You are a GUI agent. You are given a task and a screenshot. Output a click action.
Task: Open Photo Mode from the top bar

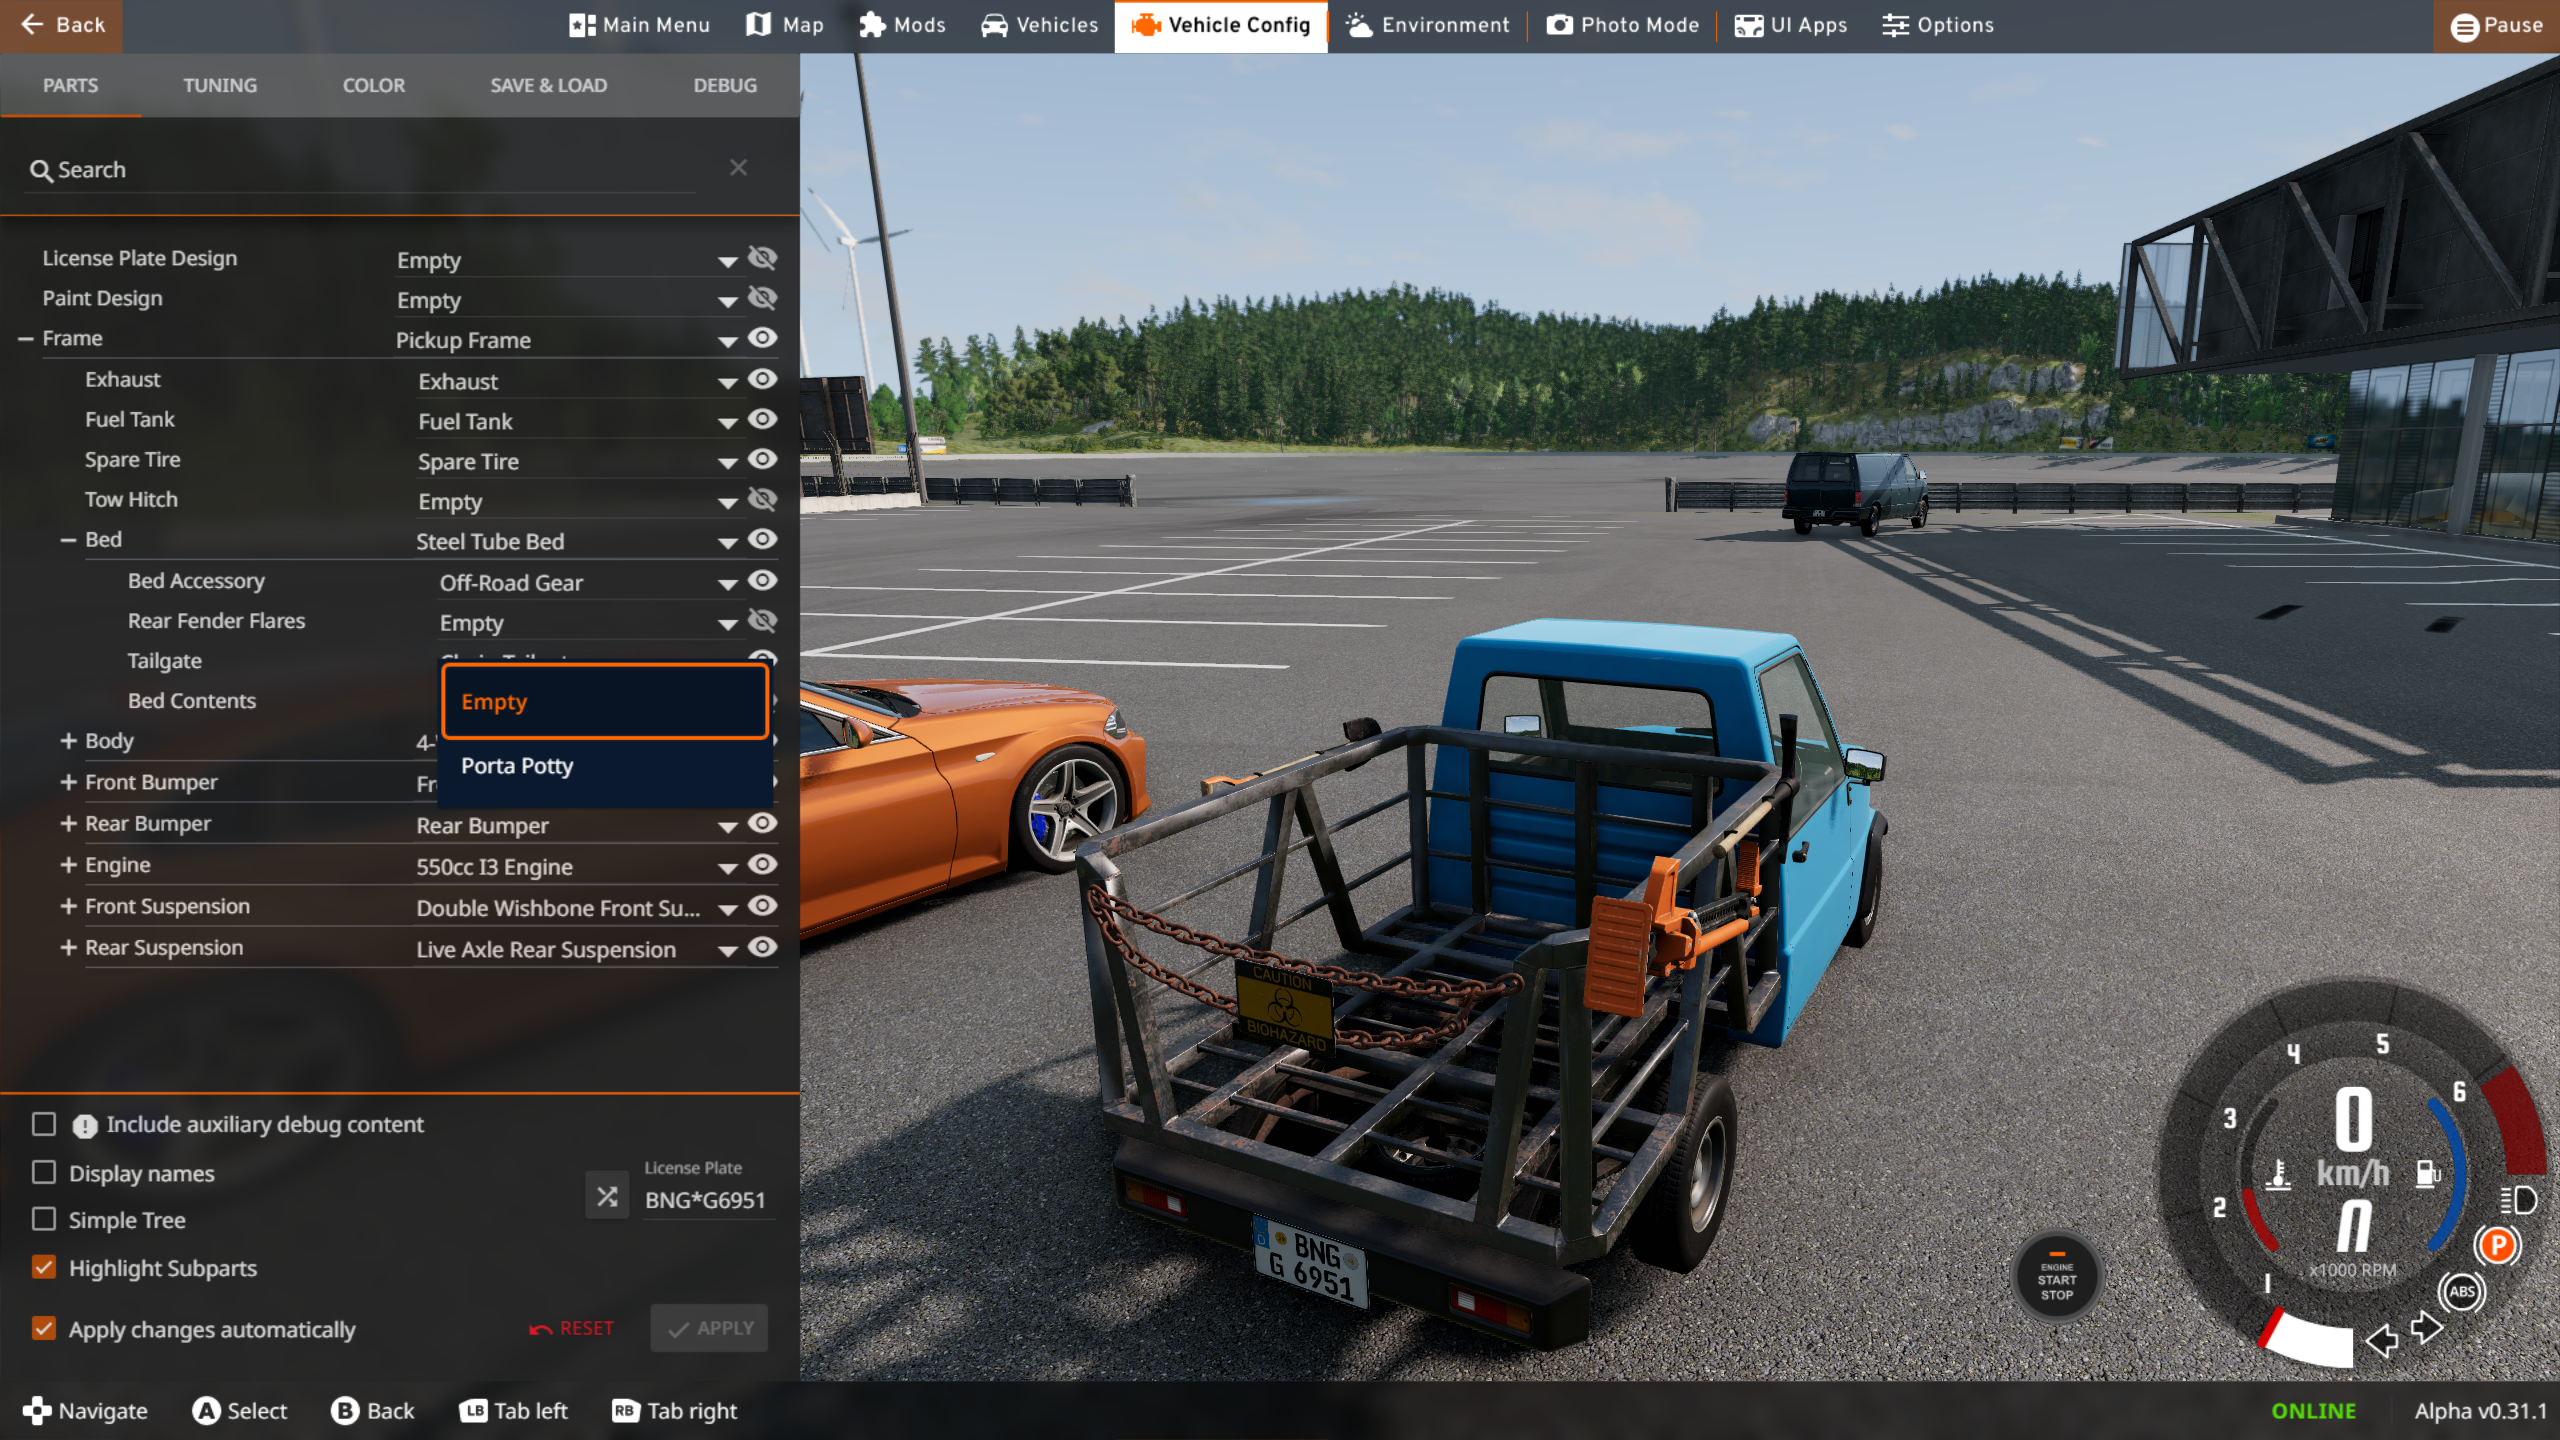(1622, 25)
